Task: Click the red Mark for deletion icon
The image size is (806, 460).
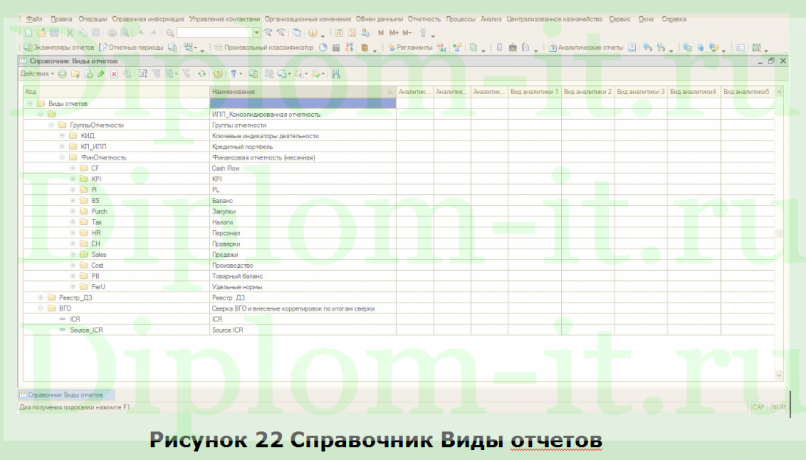Action: click(x=114, y=74)
